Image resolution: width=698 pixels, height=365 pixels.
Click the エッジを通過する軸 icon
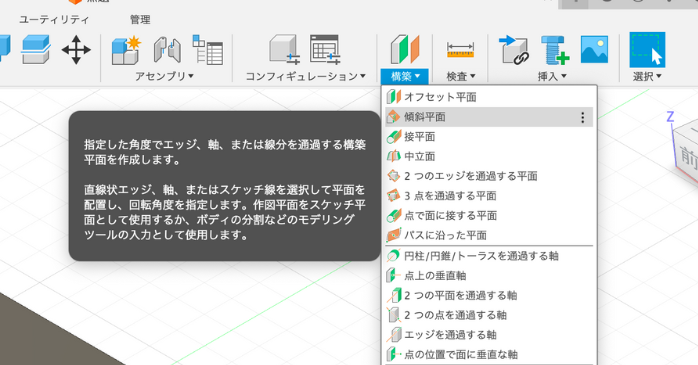[394, 335]
